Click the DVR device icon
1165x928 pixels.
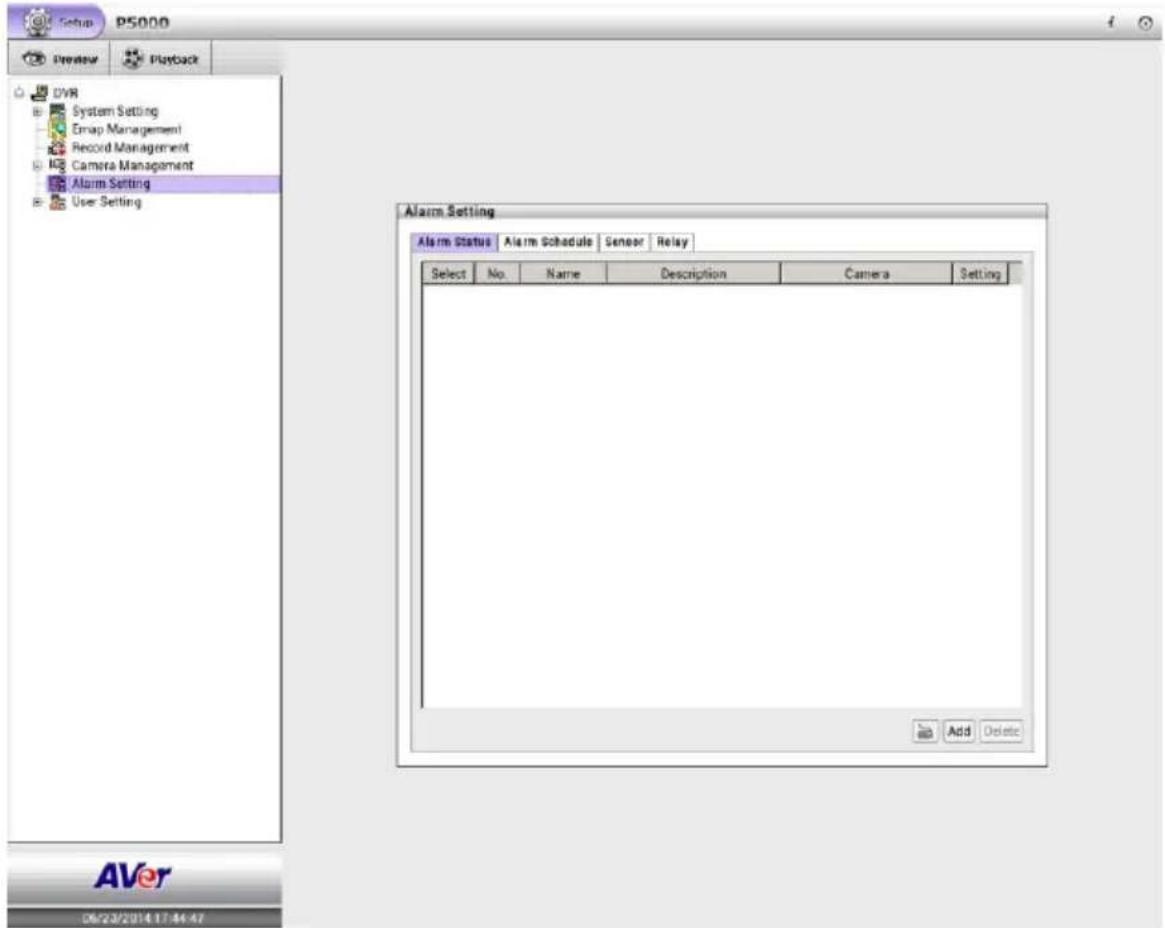pyautogui.click(x=39, y=93)
